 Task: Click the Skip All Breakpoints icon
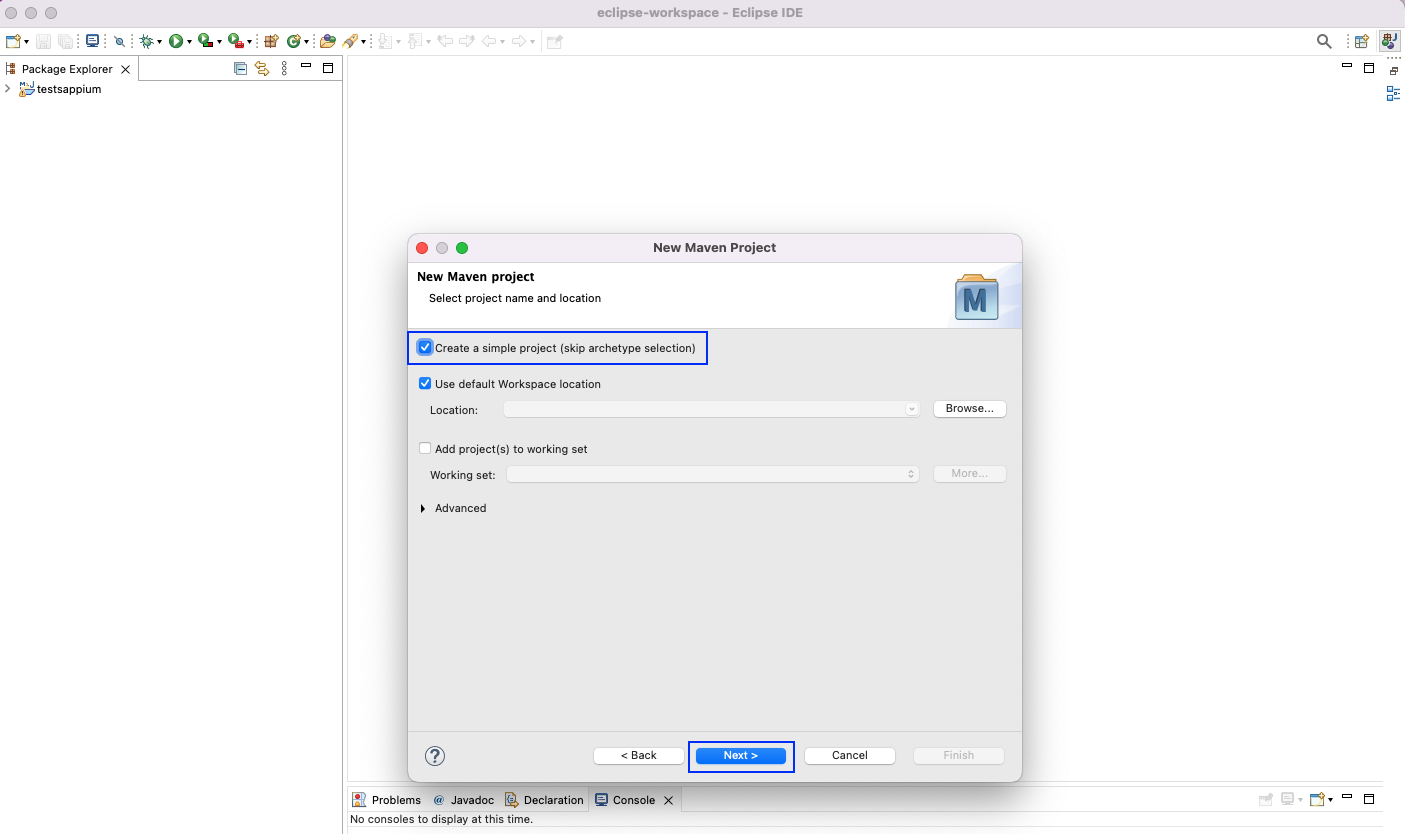[x=119, y=41]
